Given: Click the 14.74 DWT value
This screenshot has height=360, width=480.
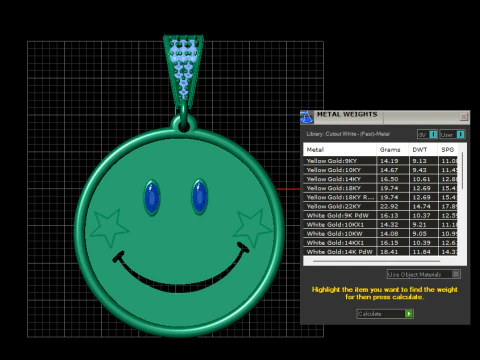Looking at the screenshot, I should (421, 206).
